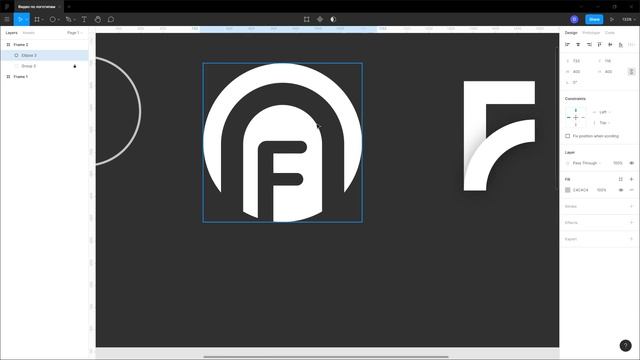Click the canvas horizontal scrollbar

click(326, 356)
